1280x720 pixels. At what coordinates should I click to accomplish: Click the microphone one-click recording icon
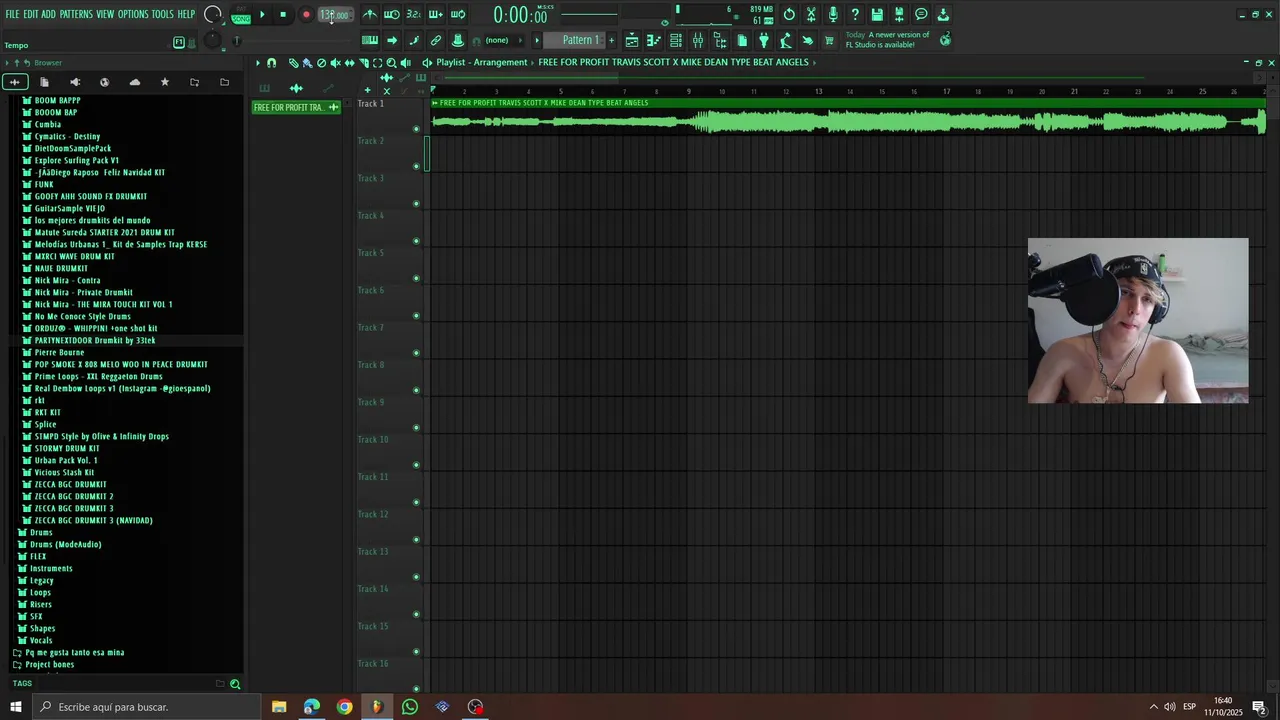(833, 14)
